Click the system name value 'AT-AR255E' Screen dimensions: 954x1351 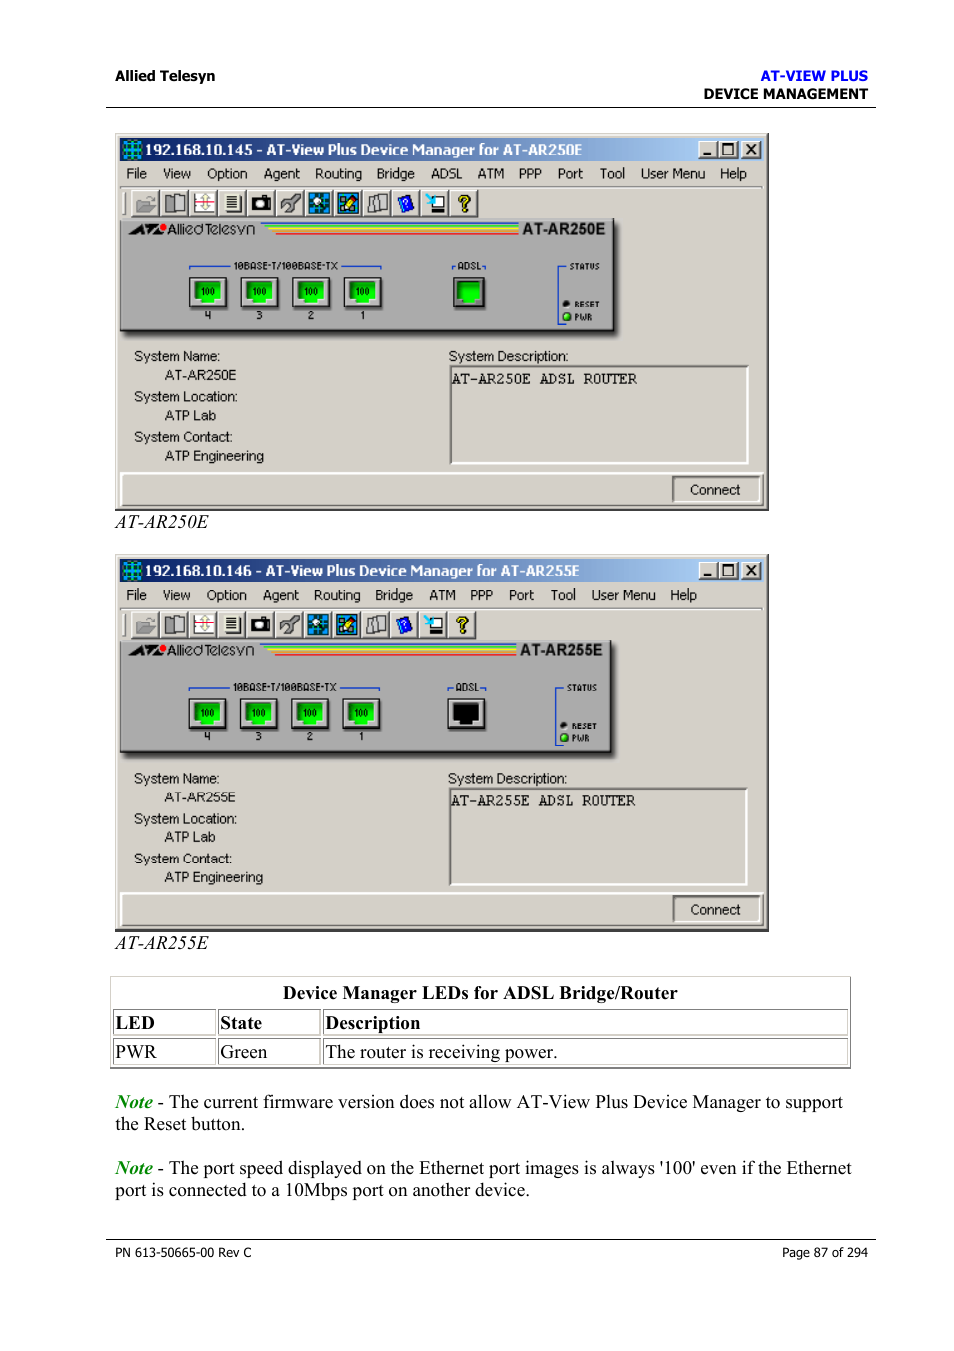[x=200, y=797]
